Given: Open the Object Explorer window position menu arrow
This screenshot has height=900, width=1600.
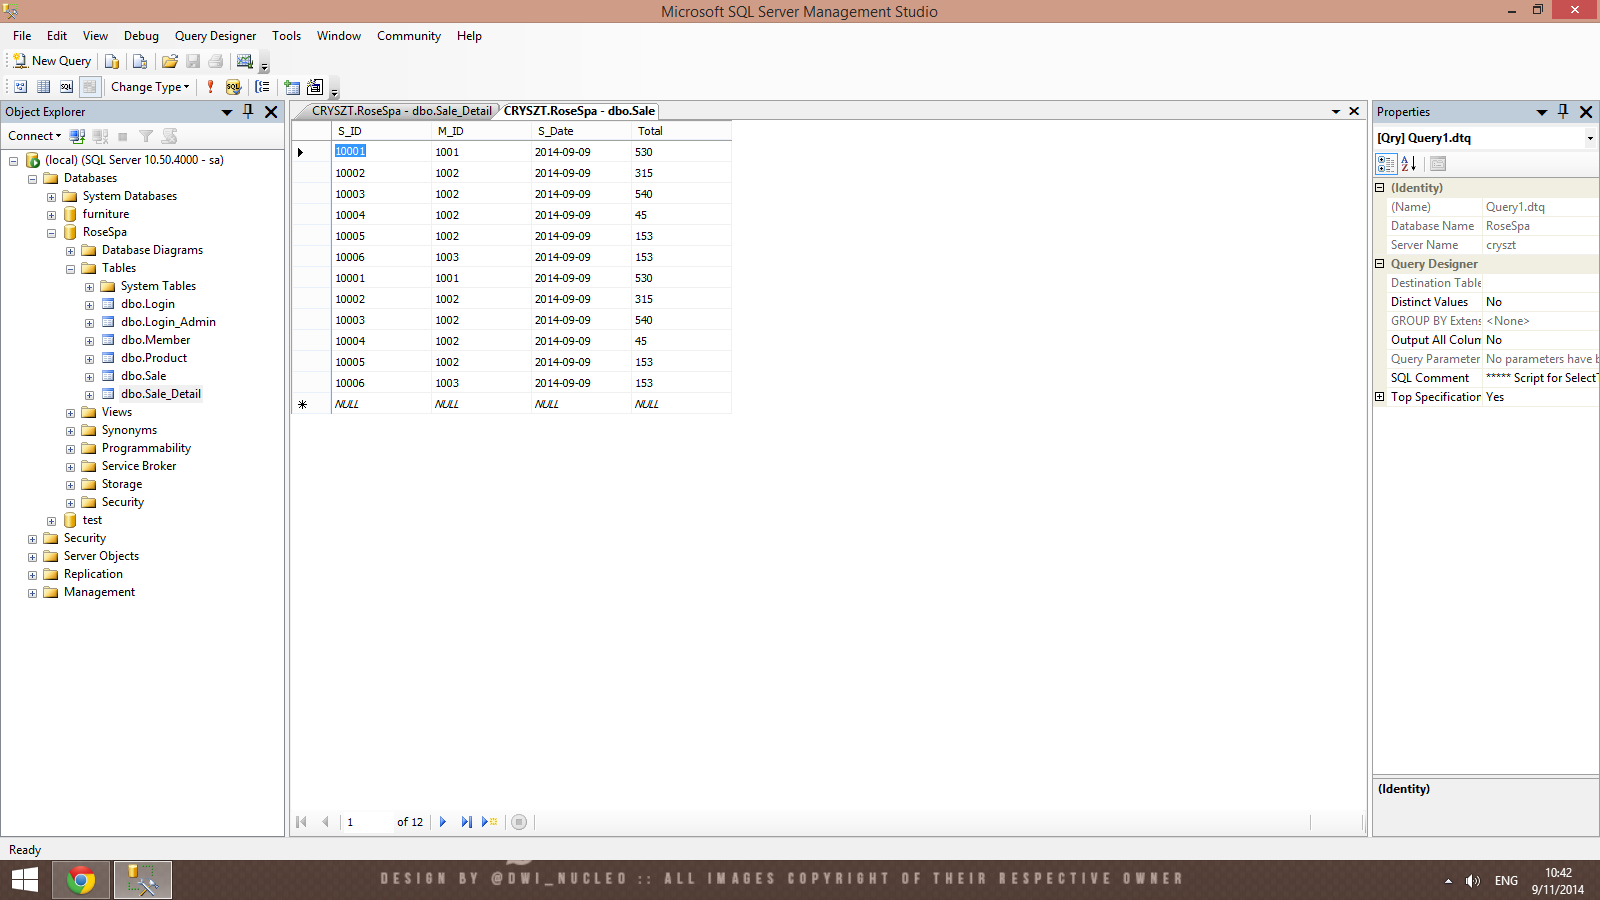Looking at the screenshot, I should pyautogui.click(x=227, y=112).
